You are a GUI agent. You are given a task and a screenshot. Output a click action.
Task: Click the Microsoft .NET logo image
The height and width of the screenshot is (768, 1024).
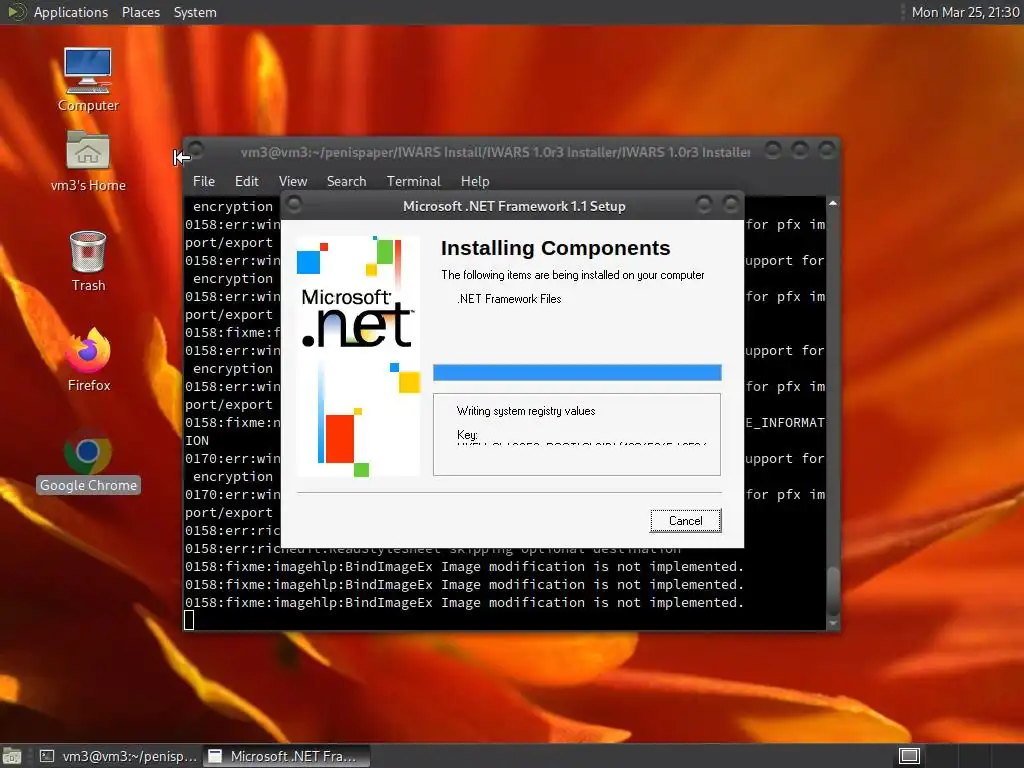[x=358, y=357]
